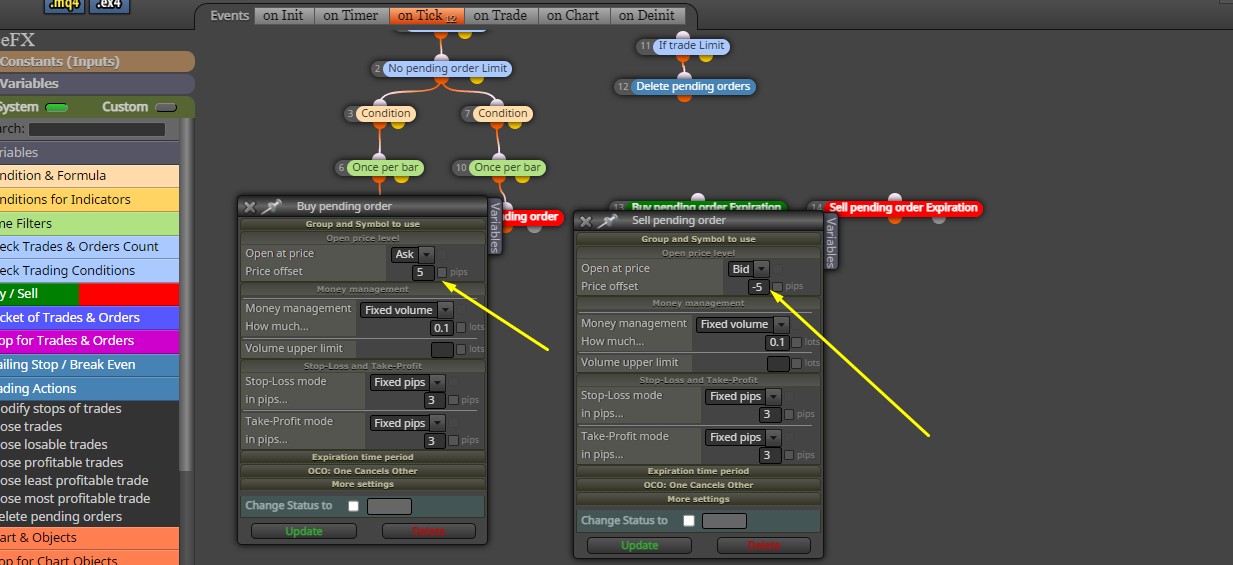Screen dimensions: 1233x565
Task: Switch to the 'on Trade' event tab
Action: pos(501,16)
